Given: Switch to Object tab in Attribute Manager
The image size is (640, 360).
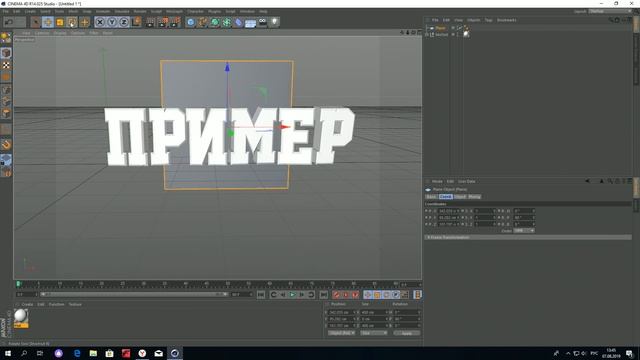Looking at the screenshot, I should 460,197.
